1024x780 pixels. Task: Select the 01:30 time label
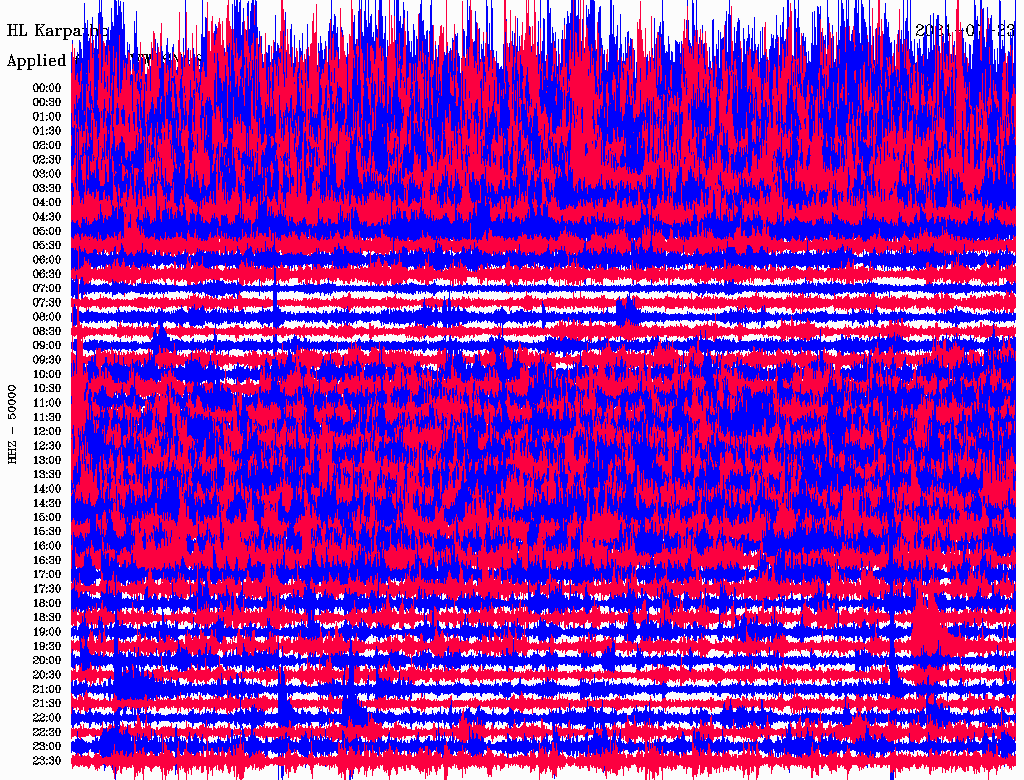(x=47, y=131)
